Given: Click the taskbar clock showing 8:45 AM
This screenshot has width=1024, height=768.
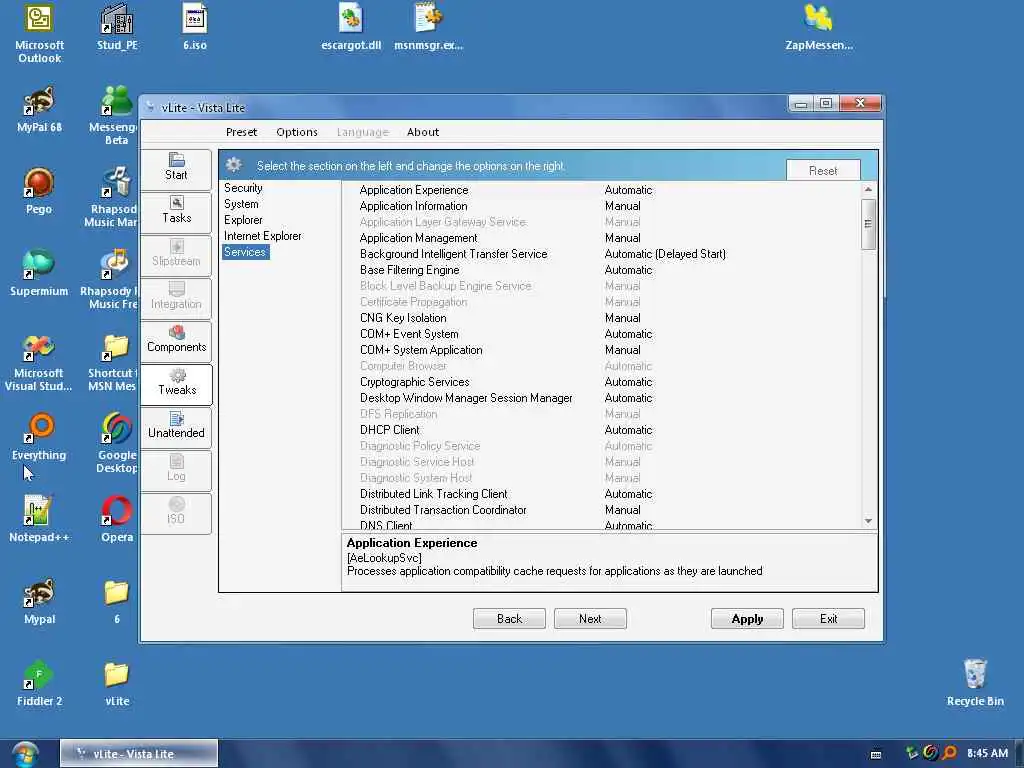Looking at the screenshot, I should (987, 753).
